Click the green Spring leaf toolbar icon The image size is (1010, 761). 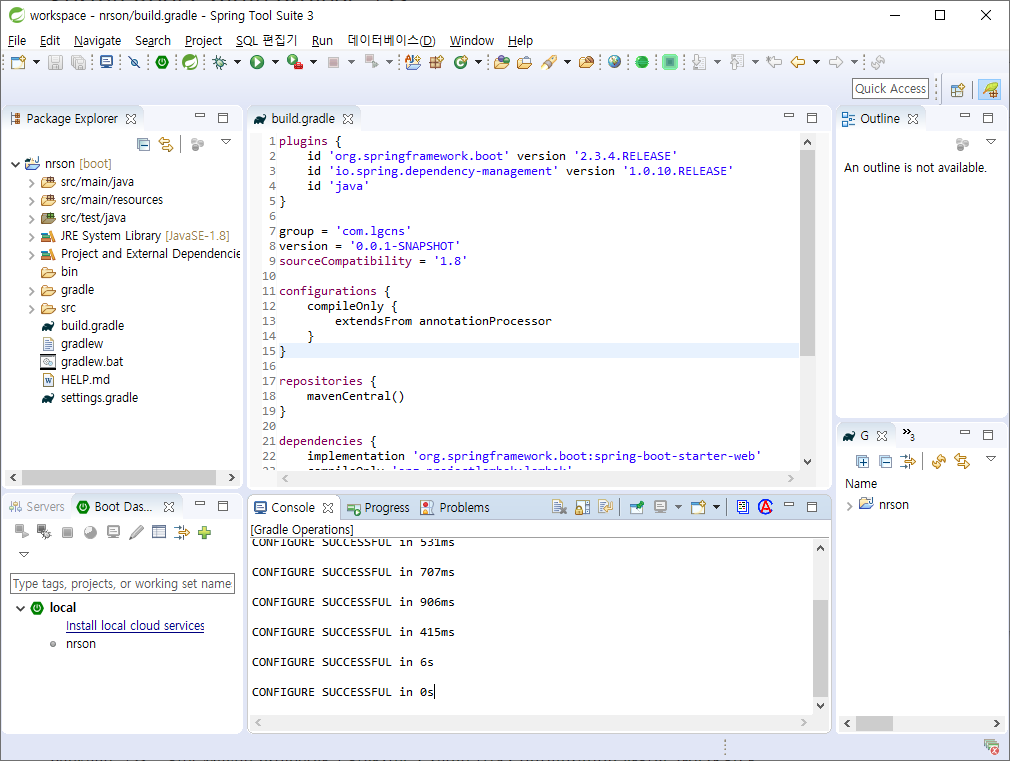190,62
